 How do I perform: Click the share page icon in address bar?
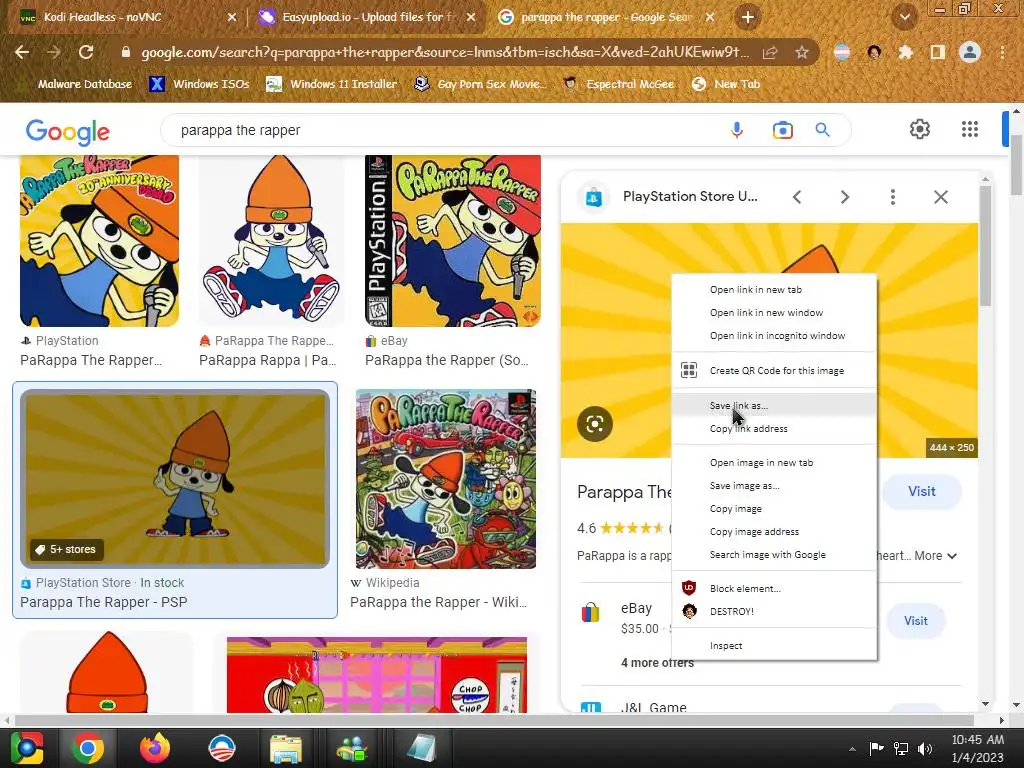point(771,52)
